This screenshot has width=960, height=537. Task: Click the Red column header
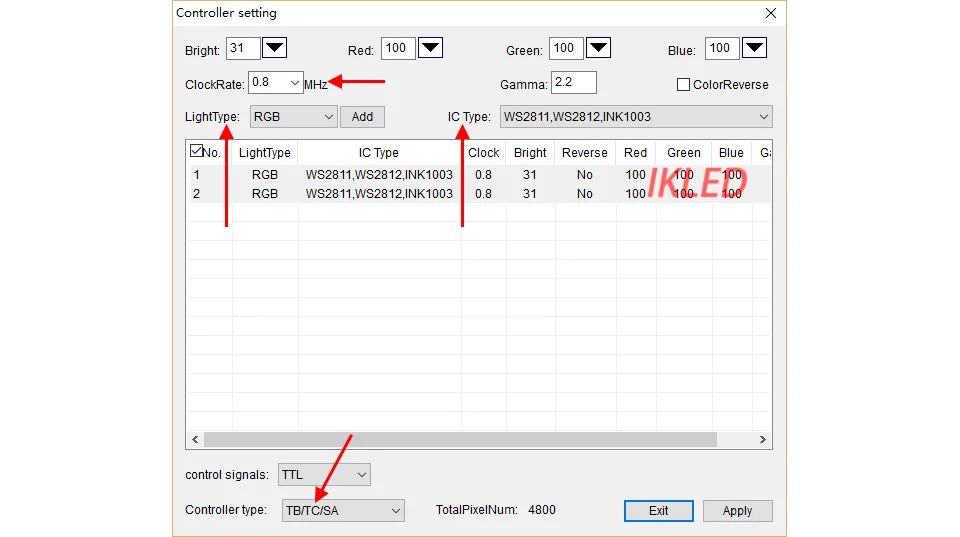click(x=636, y=152)
